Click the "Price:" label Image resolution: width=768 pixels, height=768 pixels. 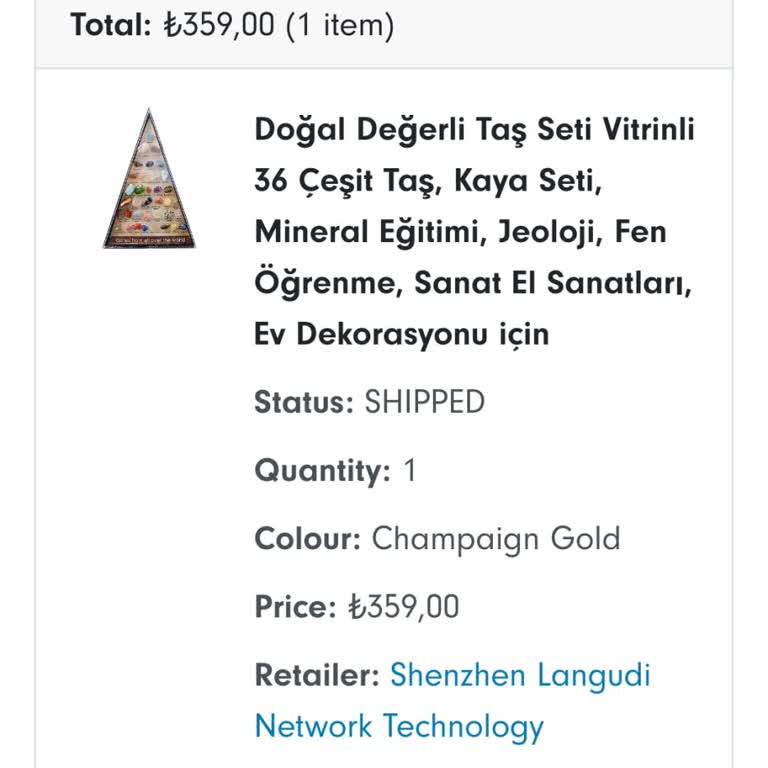point(295,606)
